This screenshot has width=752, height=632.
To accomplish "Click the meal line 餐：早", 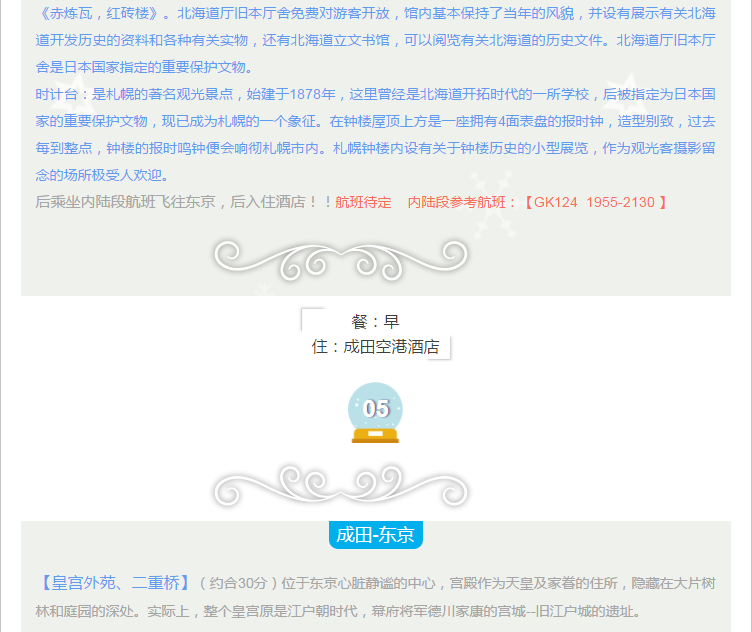I will point(375,321).
